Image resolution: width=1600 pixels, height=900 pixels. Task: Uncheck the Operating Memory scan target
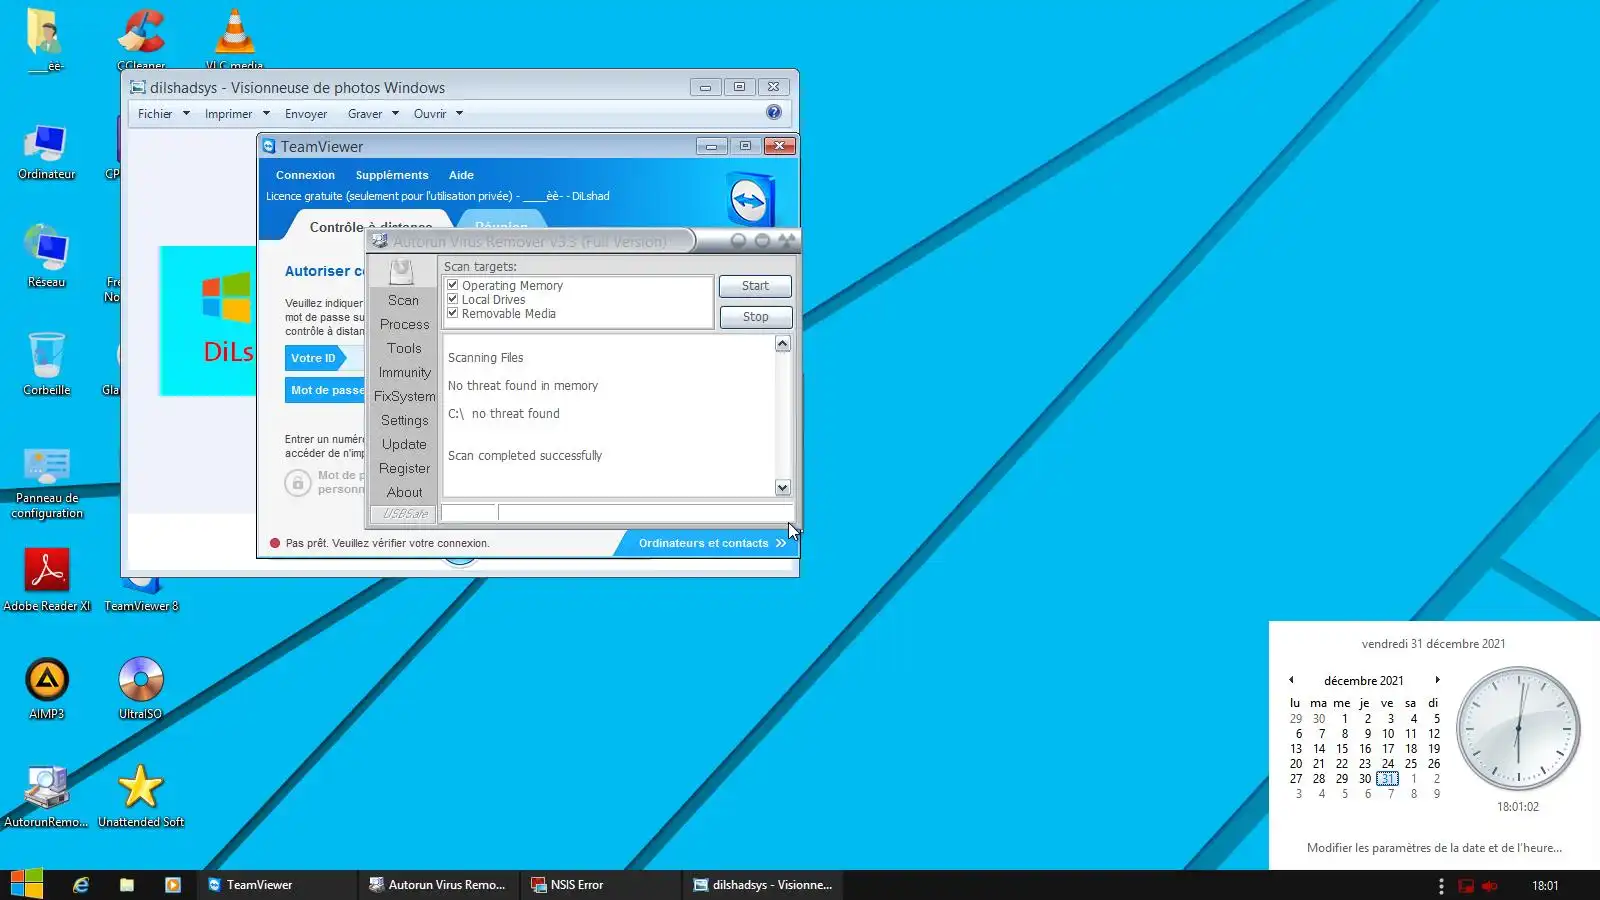(x=453, y=285)
